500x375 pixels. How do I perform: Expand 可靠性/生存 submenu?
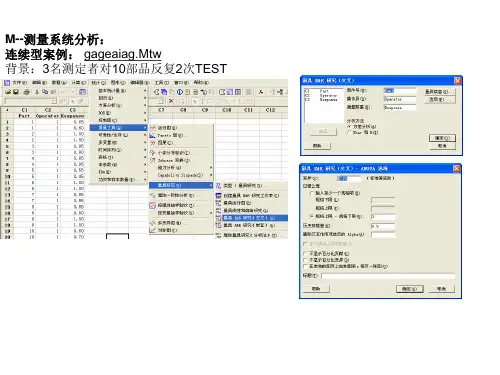pyautogui.click(x=119, y=135)
